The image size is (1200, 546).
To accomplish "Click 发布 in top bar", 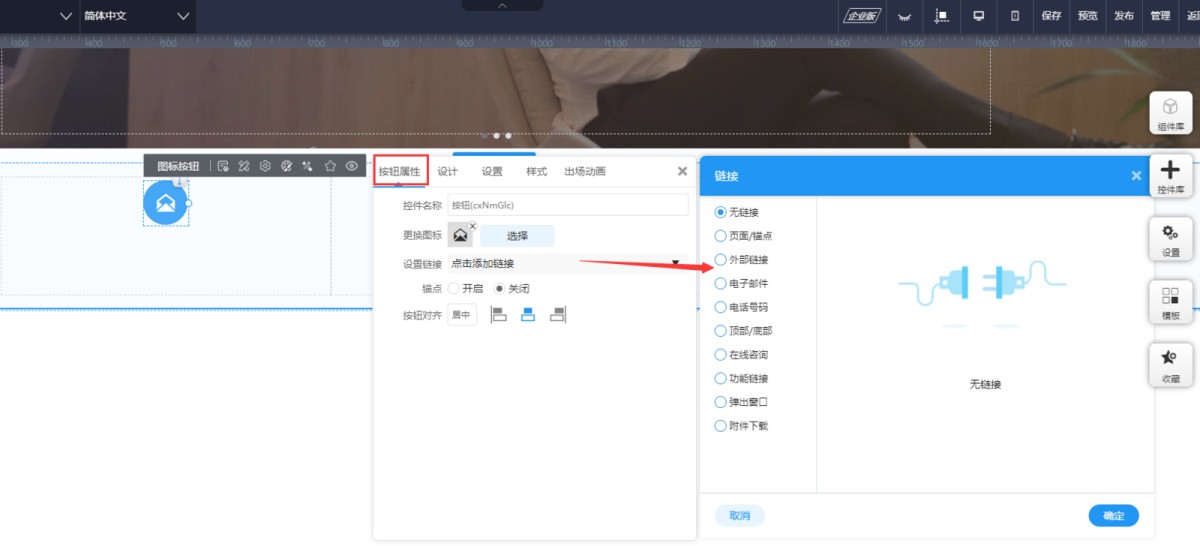I will pyautogui.click(x=1124, y=16).
